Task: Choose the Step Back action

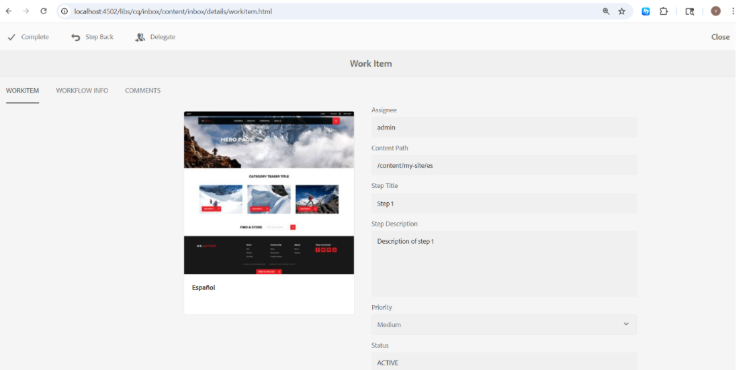Action: pyautogui.click(x=92, y=37)
